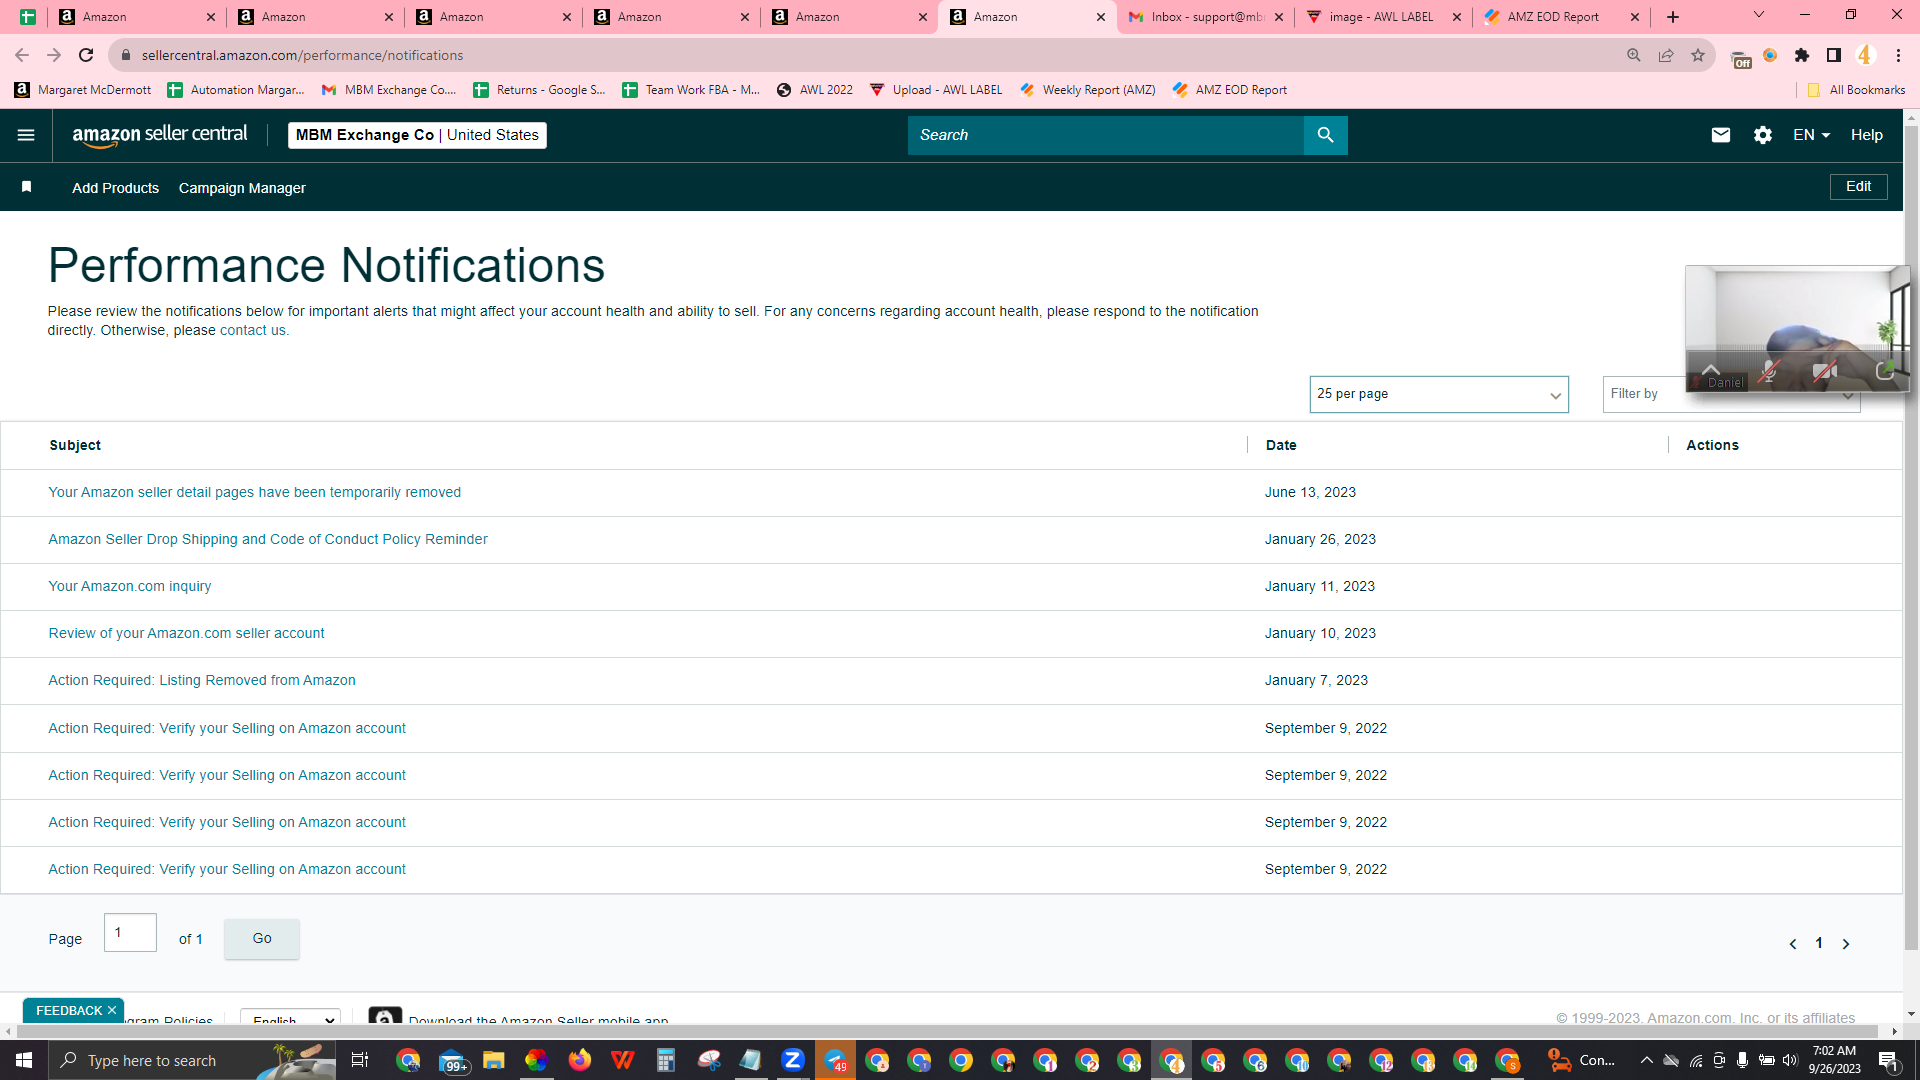Click the page number input field
The height and width of the screenshot is (1080, 1920).
[130, 933]
